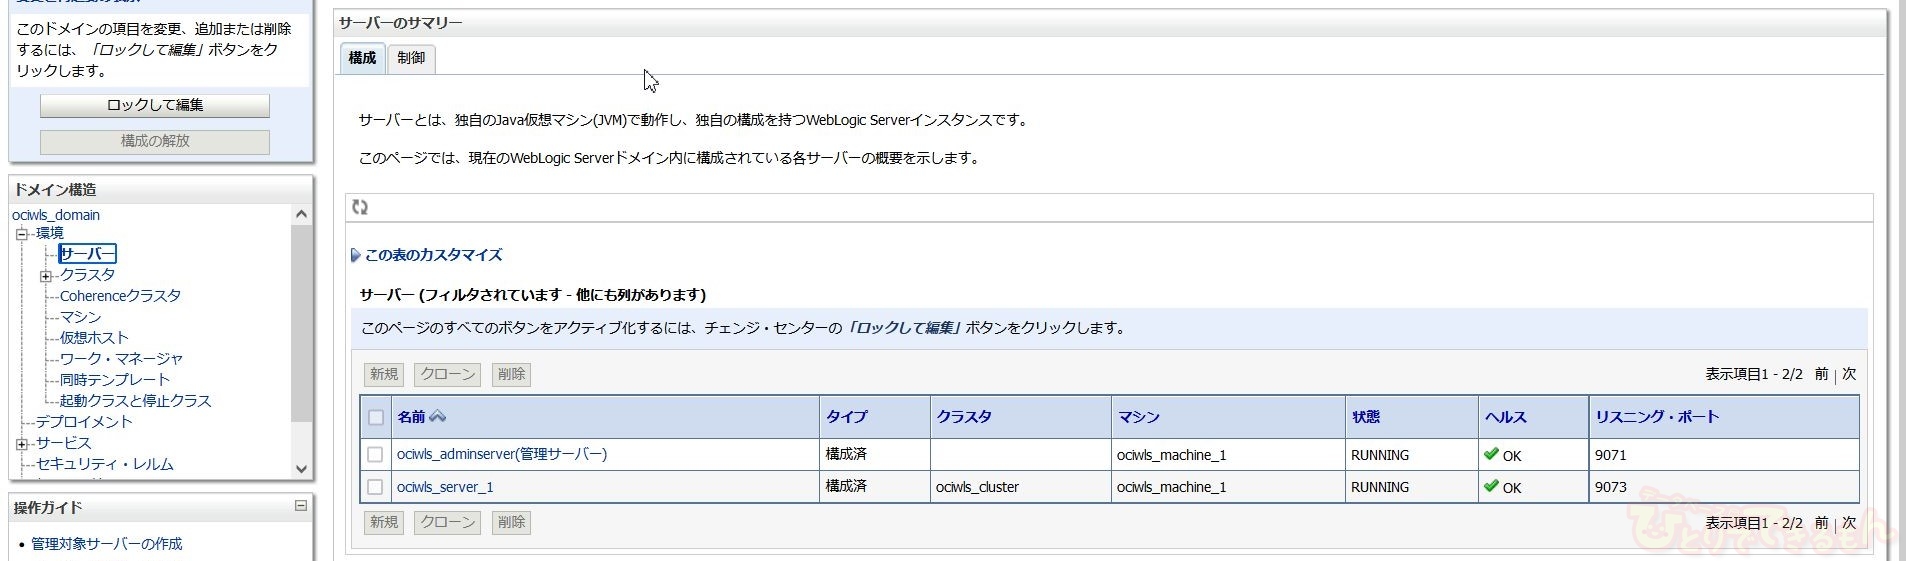Screen dimensions: 1906x561
Task: Collapse the 環境 tree node
Action: pos(21,234)
